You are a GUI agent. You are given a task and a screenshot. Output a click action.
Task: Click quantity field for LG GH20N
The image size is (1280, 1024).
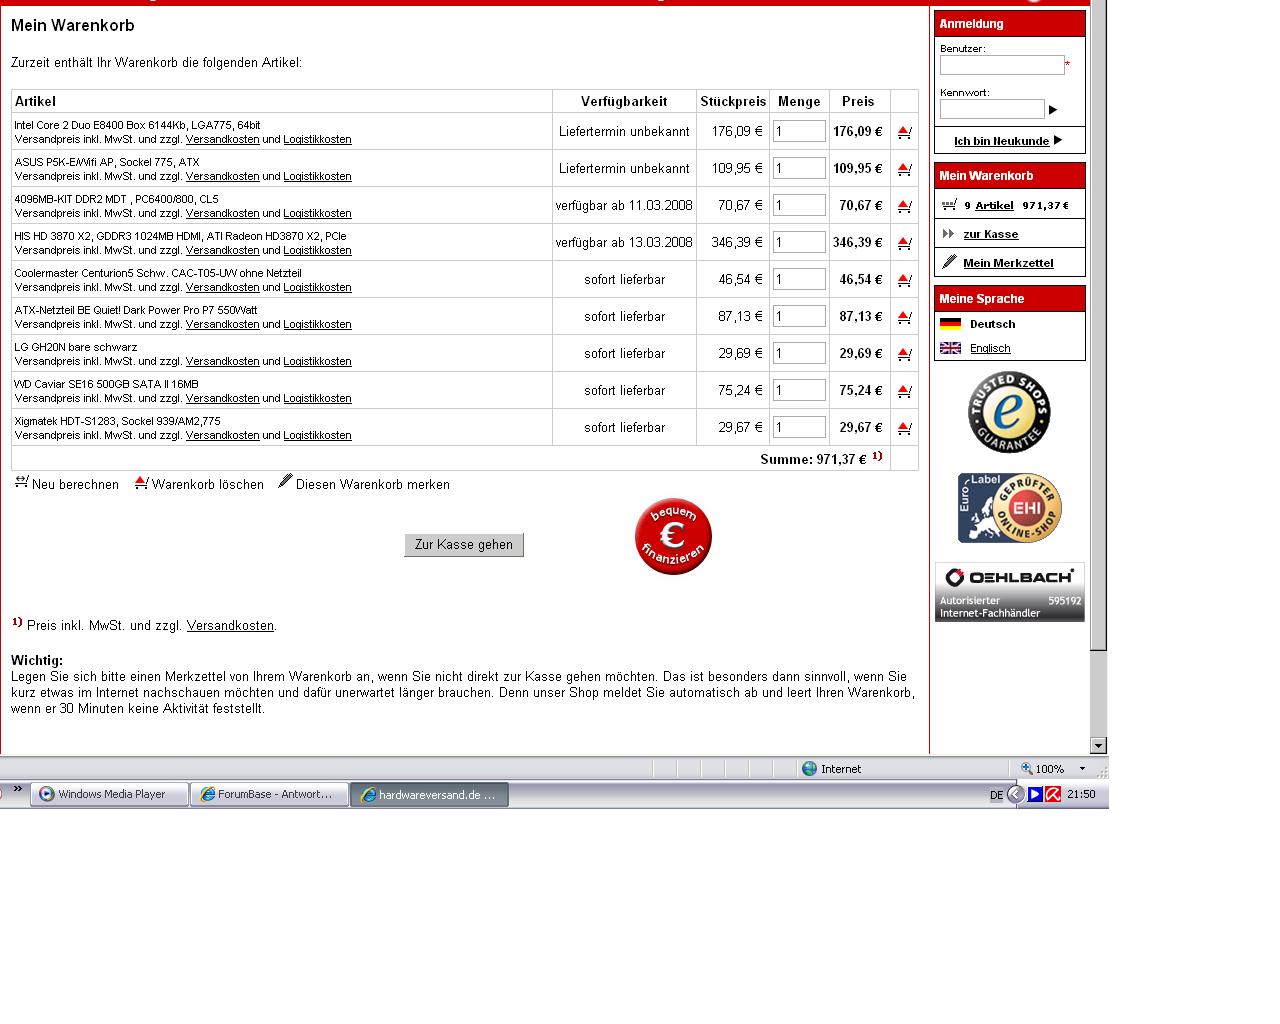click(799, 353)
